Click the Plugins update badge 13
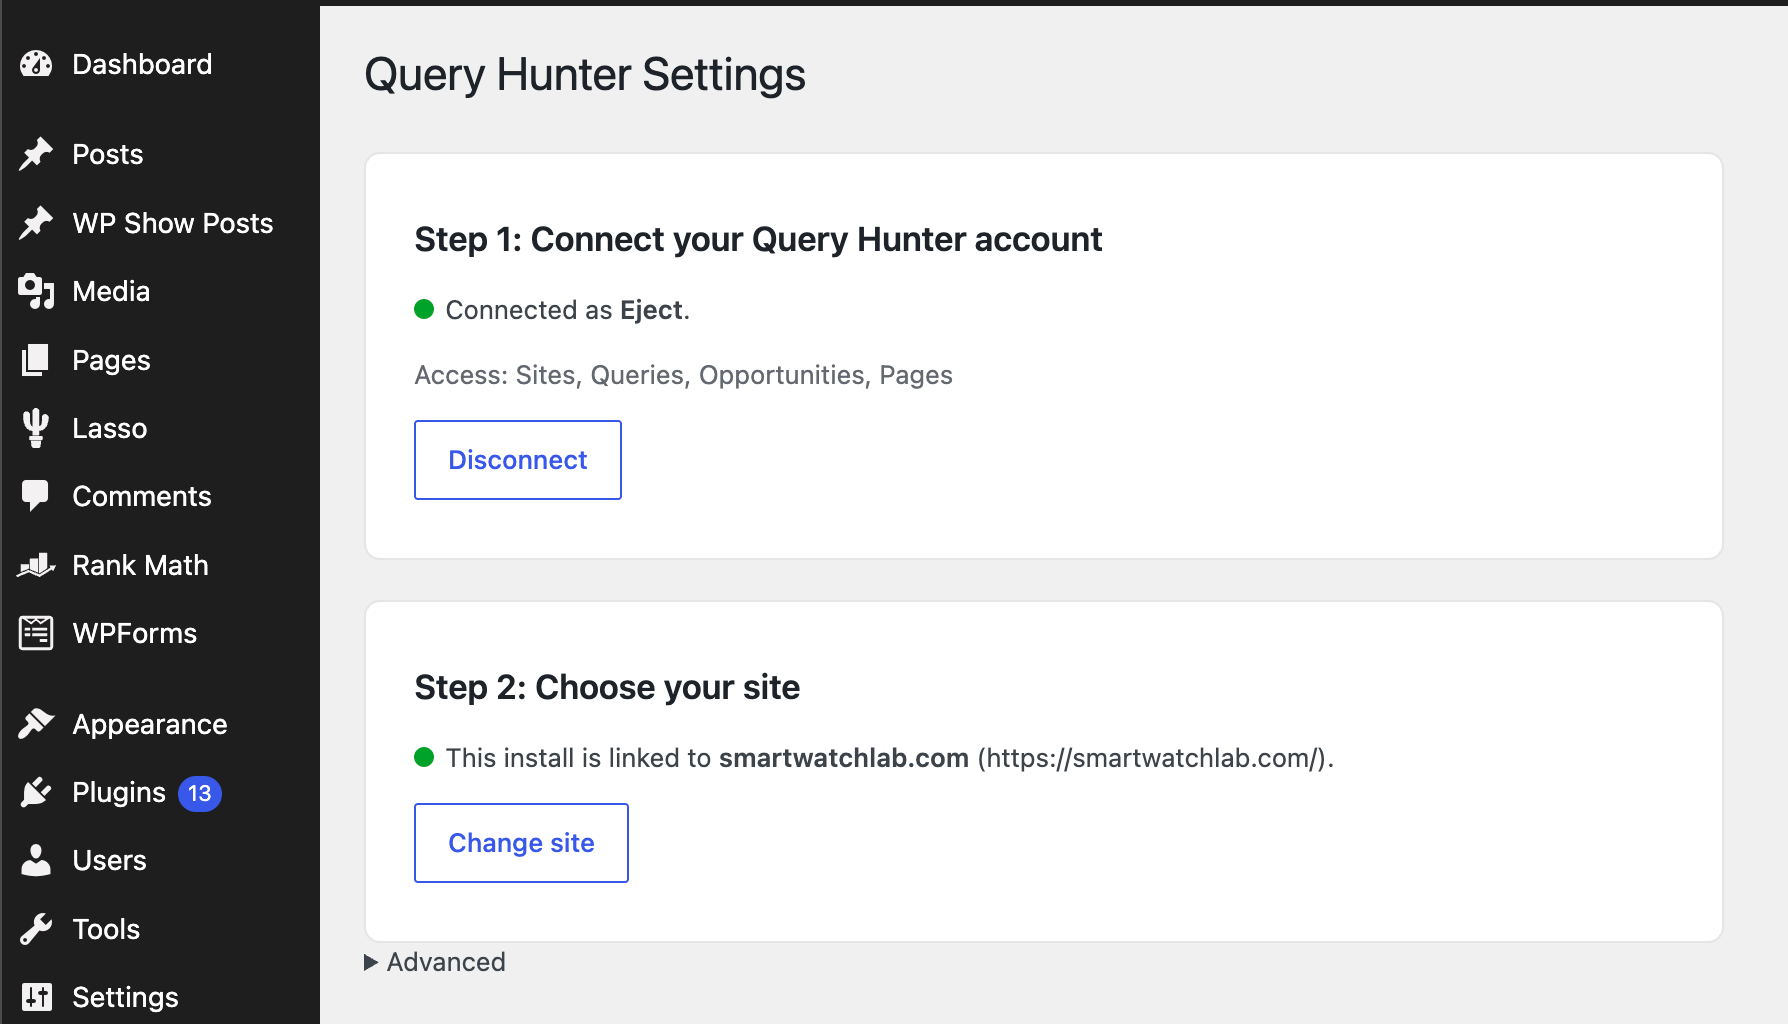This screenshot has width=1788, height=1024. (200, 793)
